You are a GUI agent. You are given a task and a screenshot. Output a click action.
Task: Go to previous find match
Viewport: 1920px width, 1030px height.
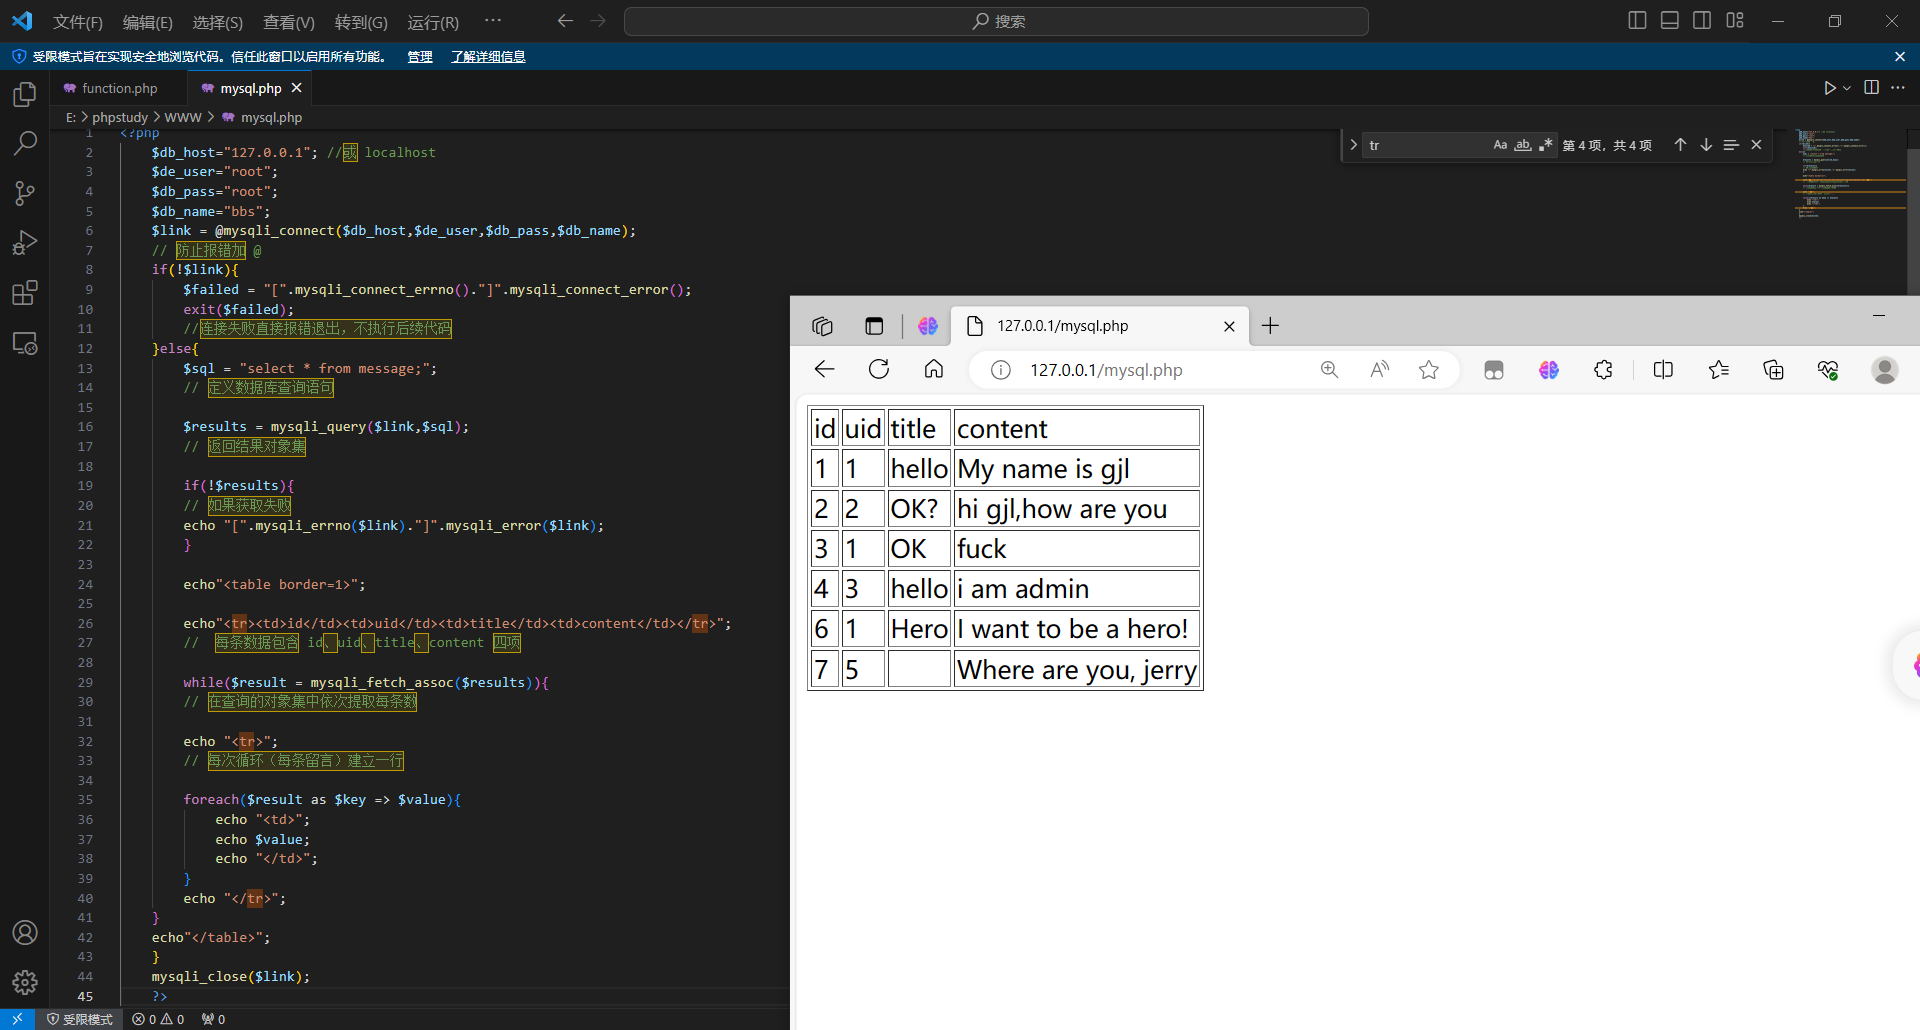1680,145
